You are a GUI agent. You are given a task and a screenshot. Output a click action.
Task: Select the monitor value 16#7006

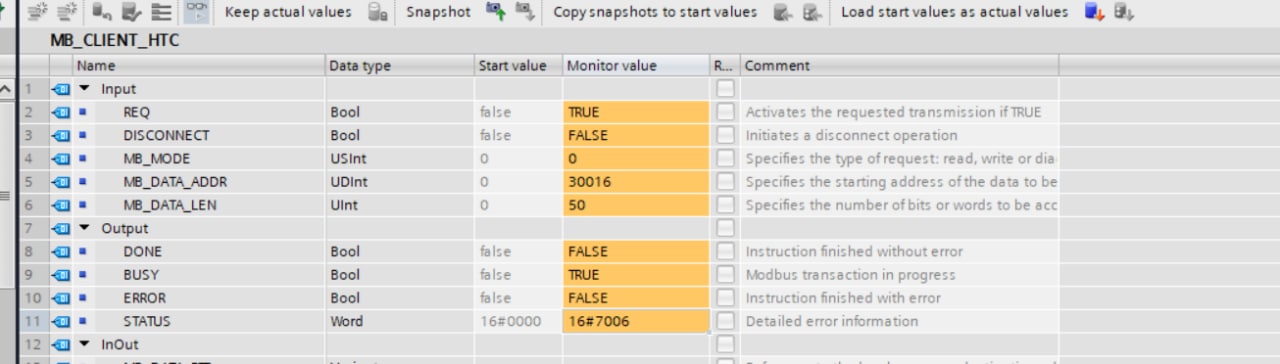pyautogui.click(x=636, y=321)
